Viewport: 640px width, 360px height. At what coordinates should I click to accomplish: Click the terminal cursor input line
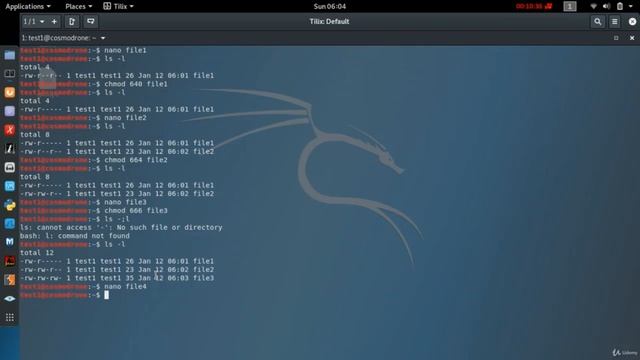pyautogui.click(x=107, y=295)
